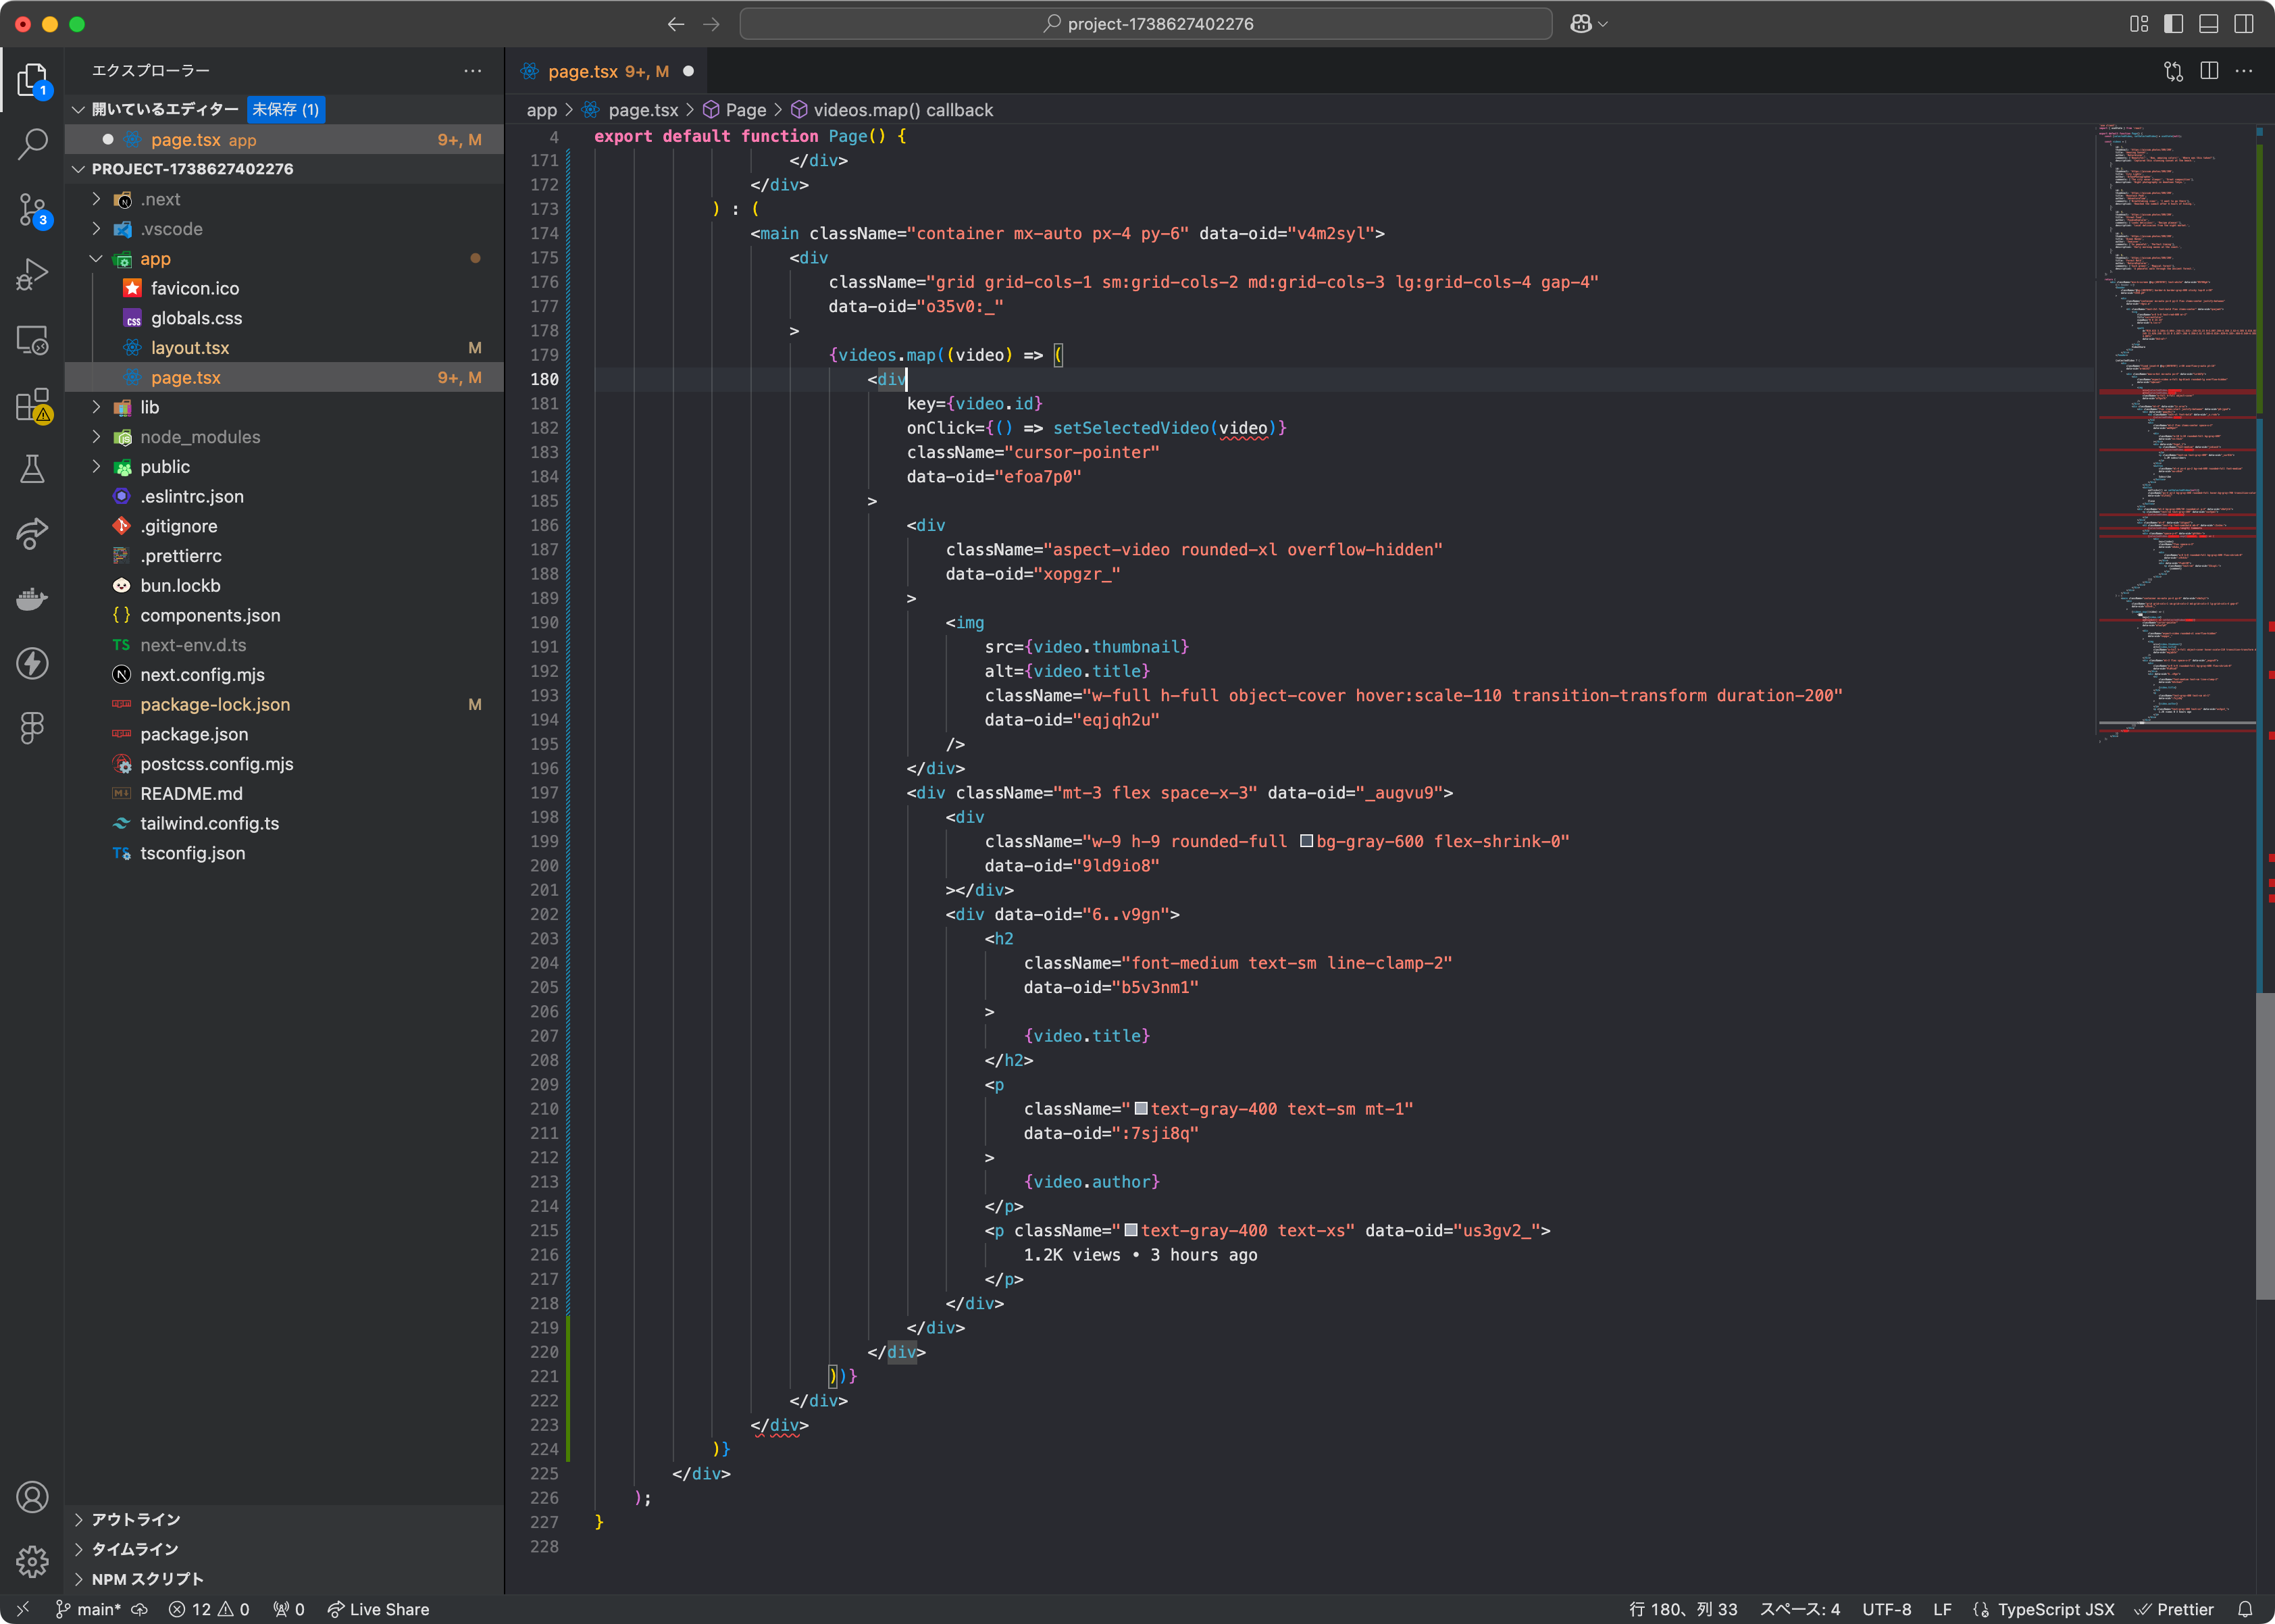Click the UTF-8 encoding indicator
Screen dimensions: 2275x1624
point(1886,1609)
